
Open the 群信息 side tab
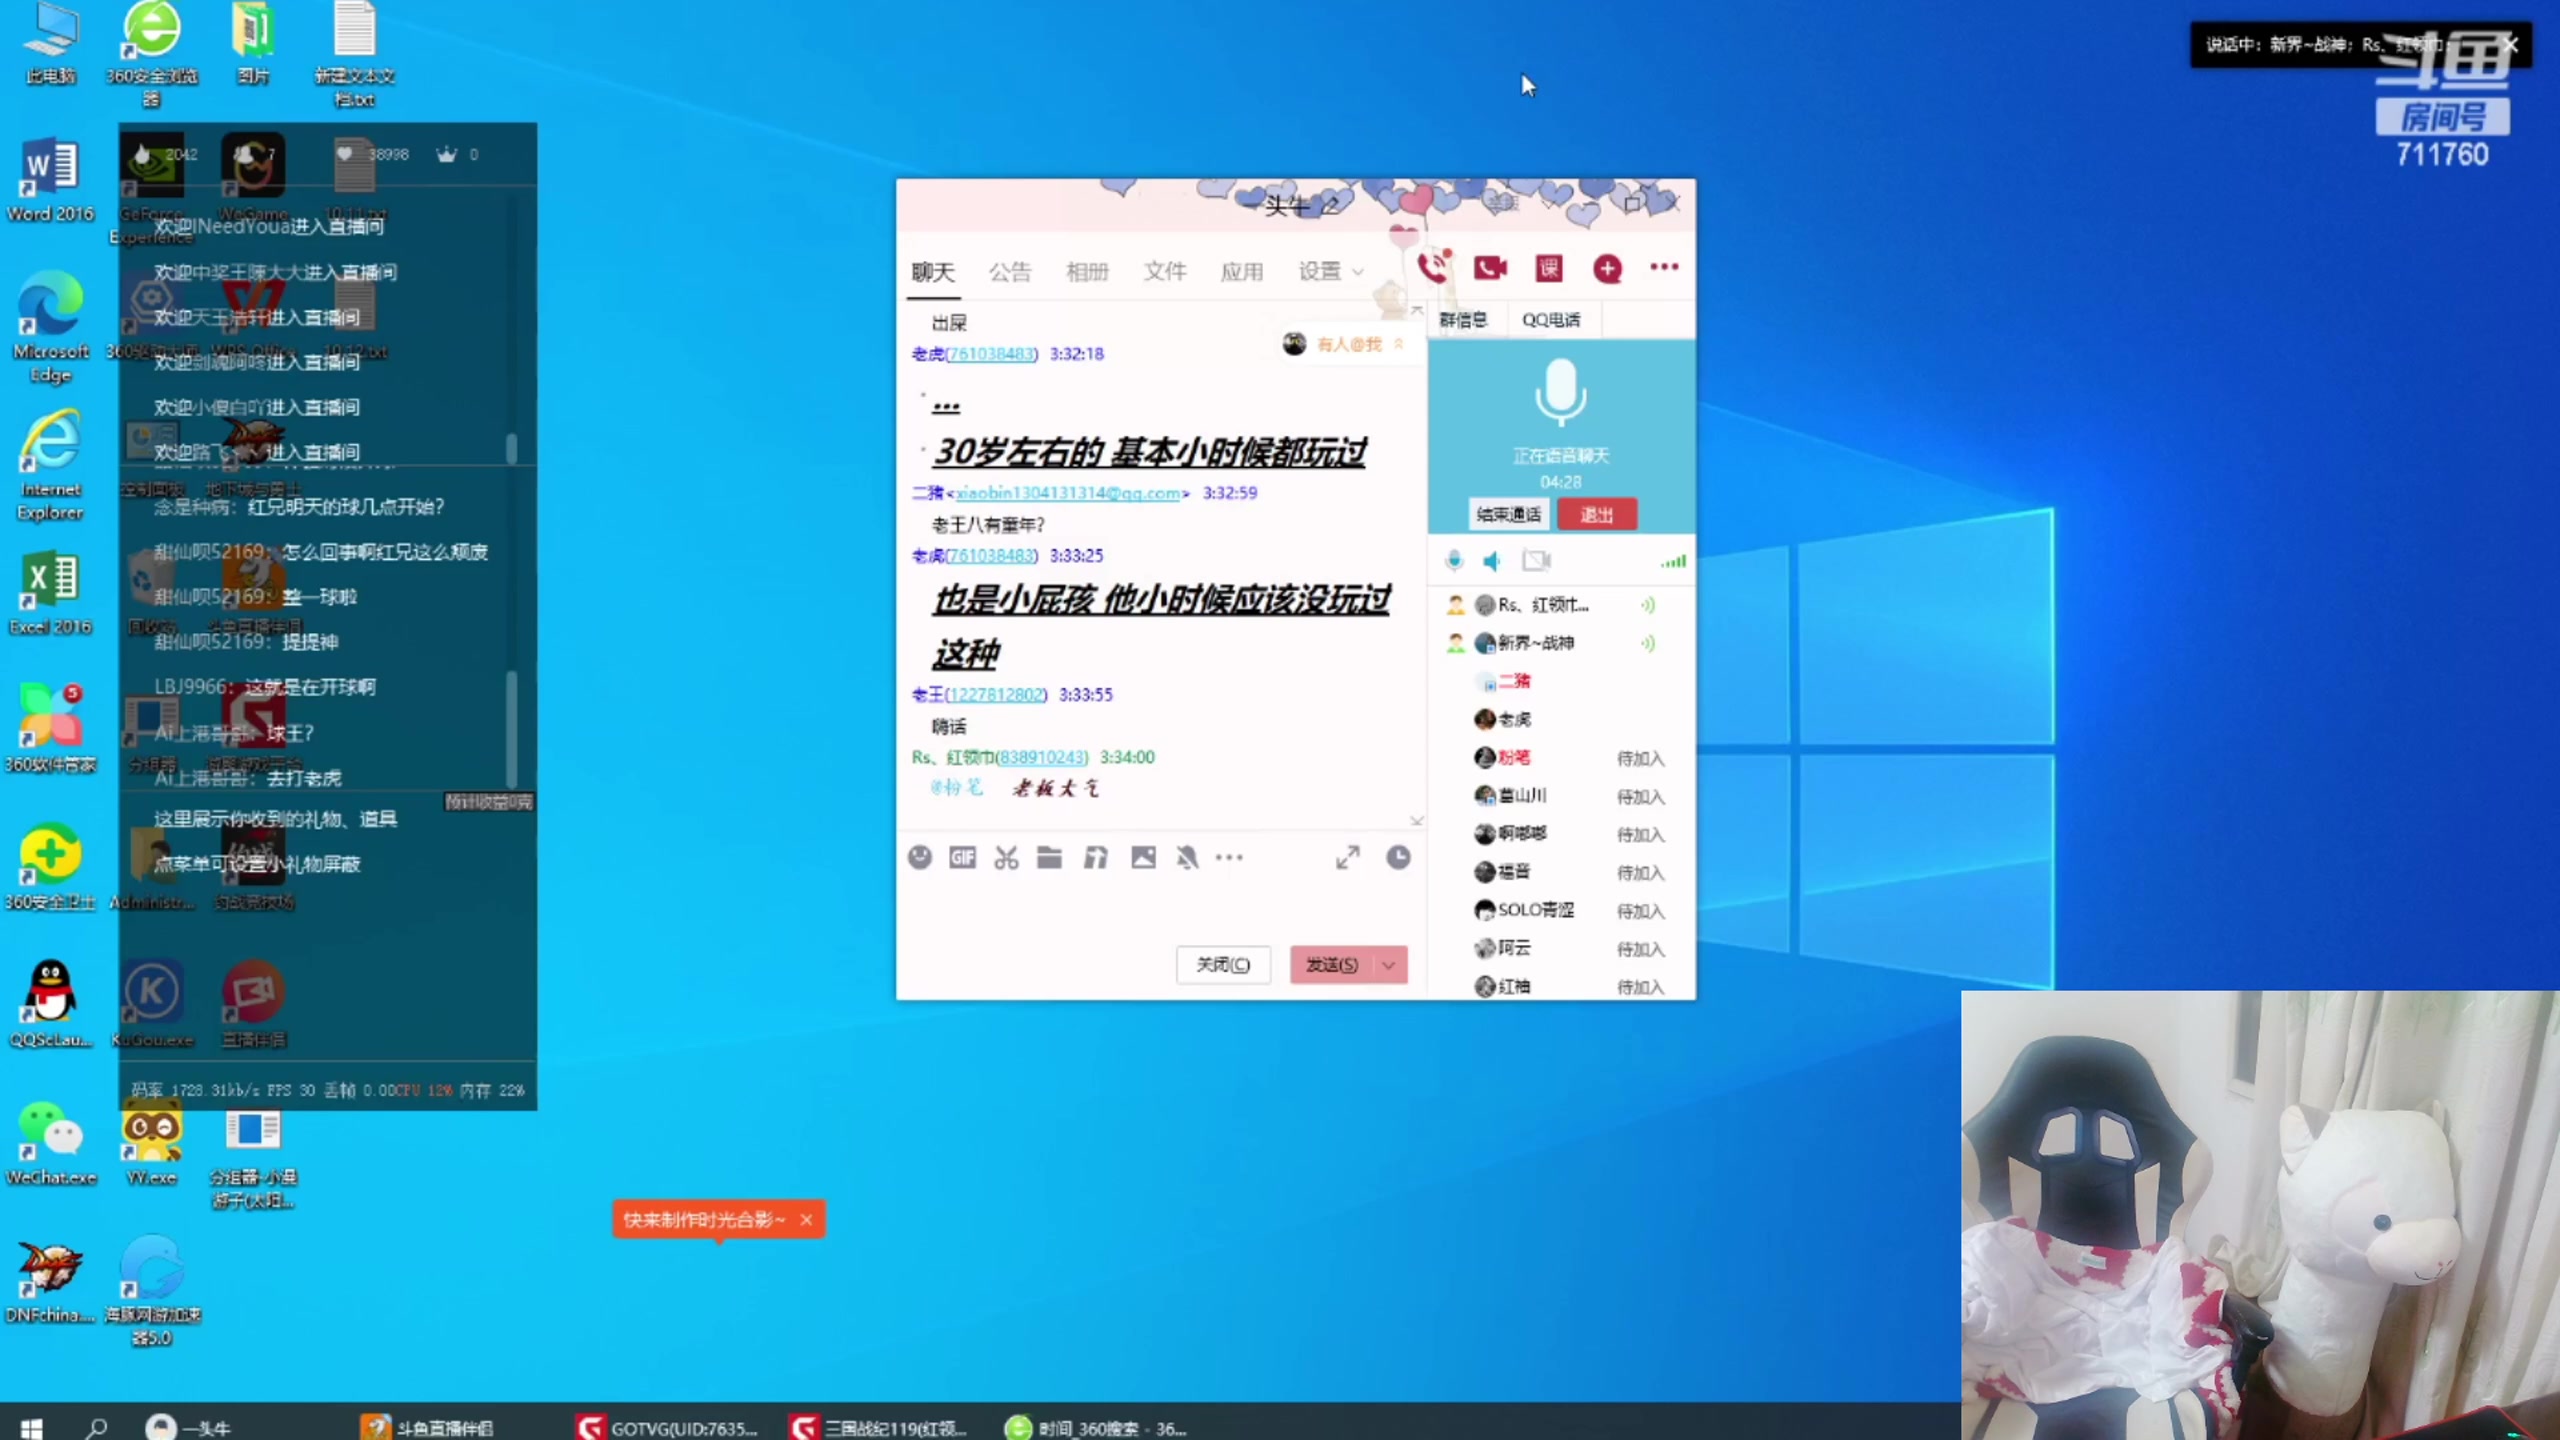(x=1463, y=319)
